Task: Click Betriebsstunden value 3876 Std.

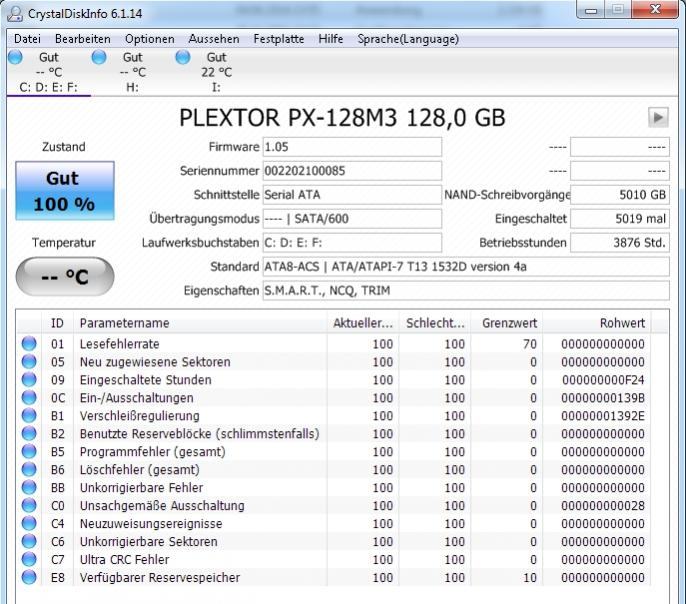Action: pyautogui.click(x=620, y=243)
